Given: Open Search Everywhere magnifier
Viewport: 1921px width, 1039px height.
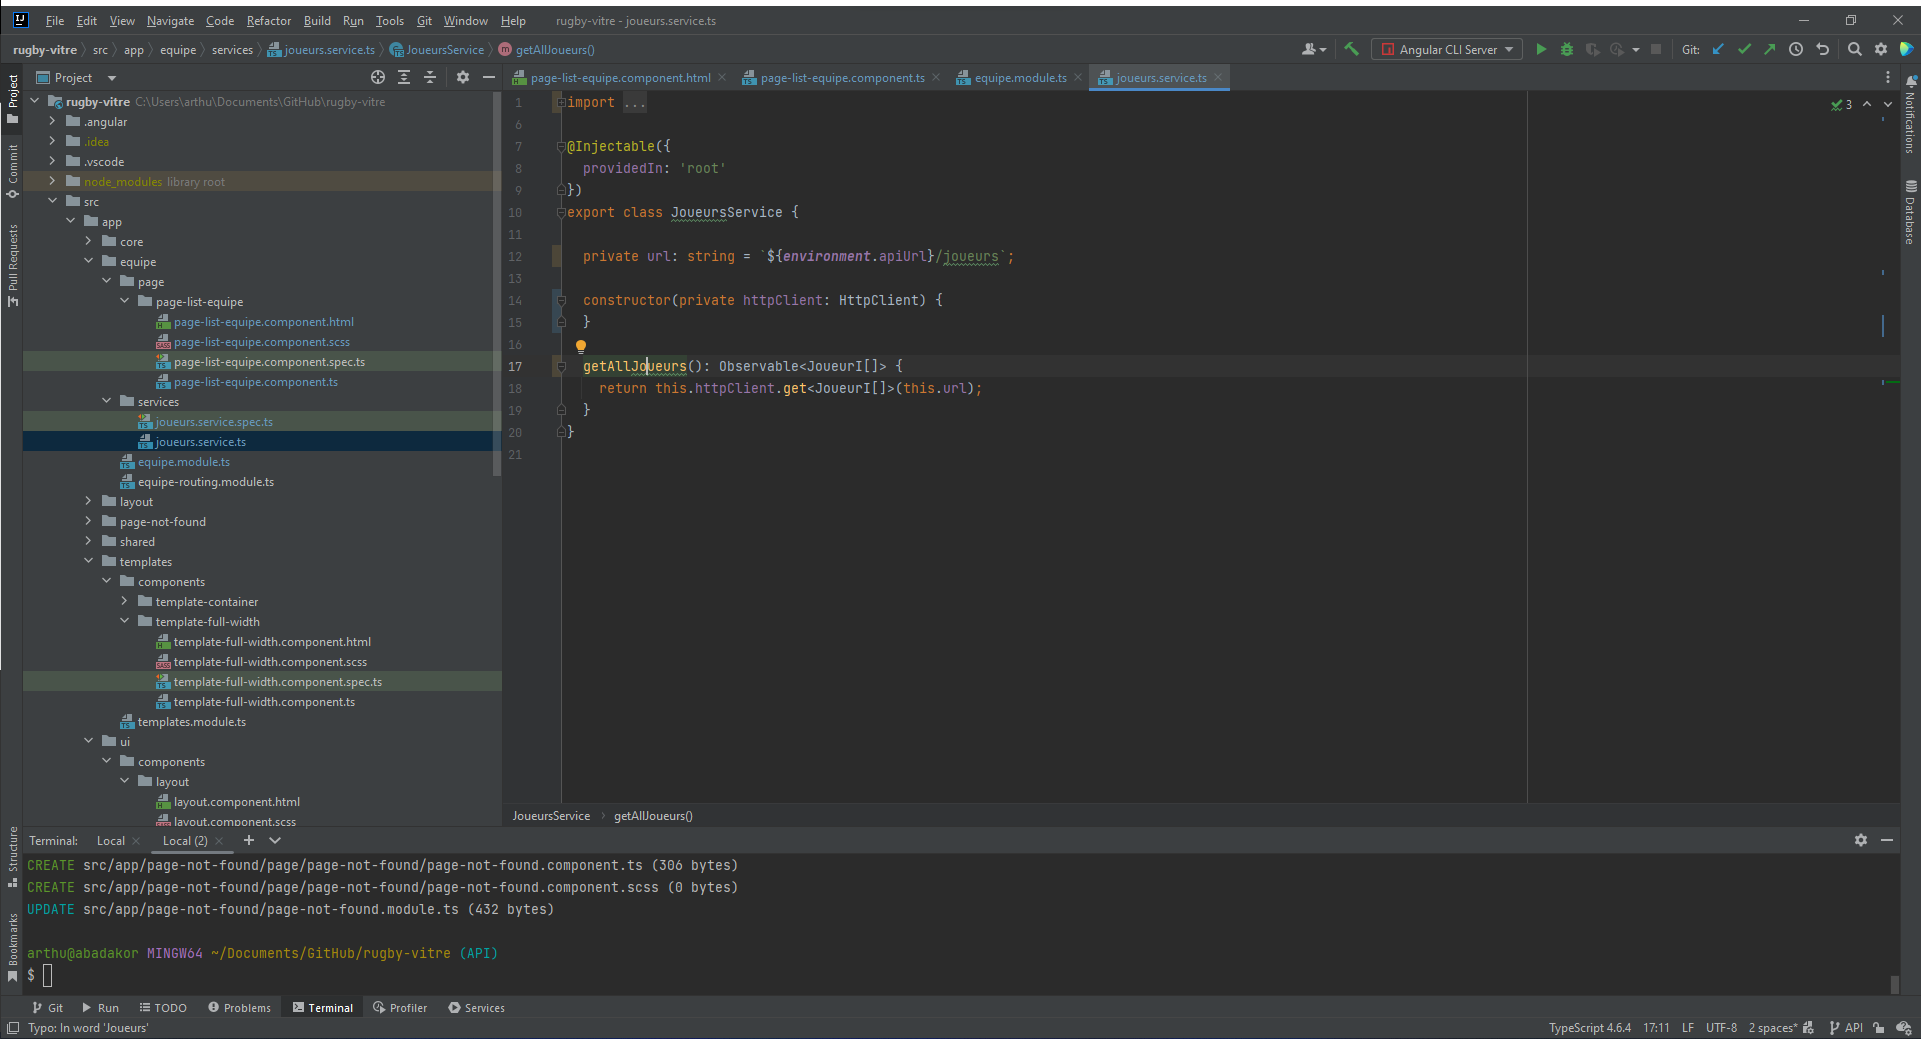Looking at the screenshot, I should click(1855, 49).
